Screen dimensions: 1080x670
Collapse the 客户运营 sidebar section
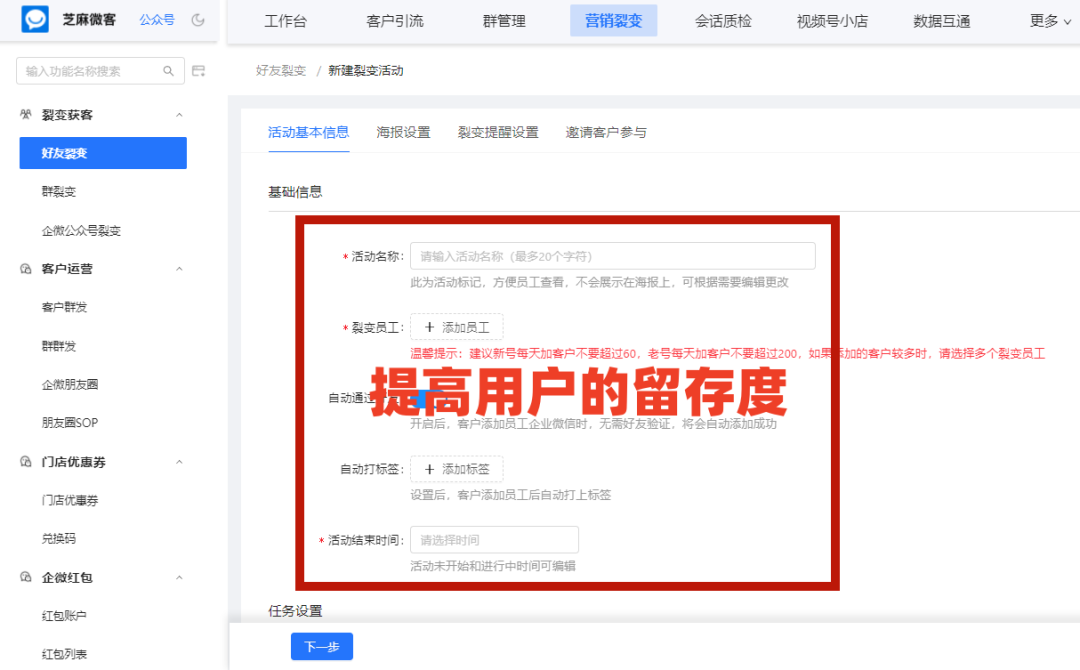[179, 268]
